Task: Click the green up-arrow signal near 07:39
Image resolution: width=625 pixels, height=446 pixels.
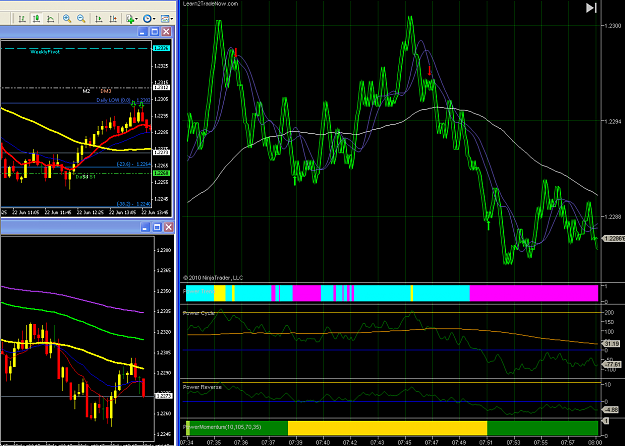Action: click(x=295, y=181)
